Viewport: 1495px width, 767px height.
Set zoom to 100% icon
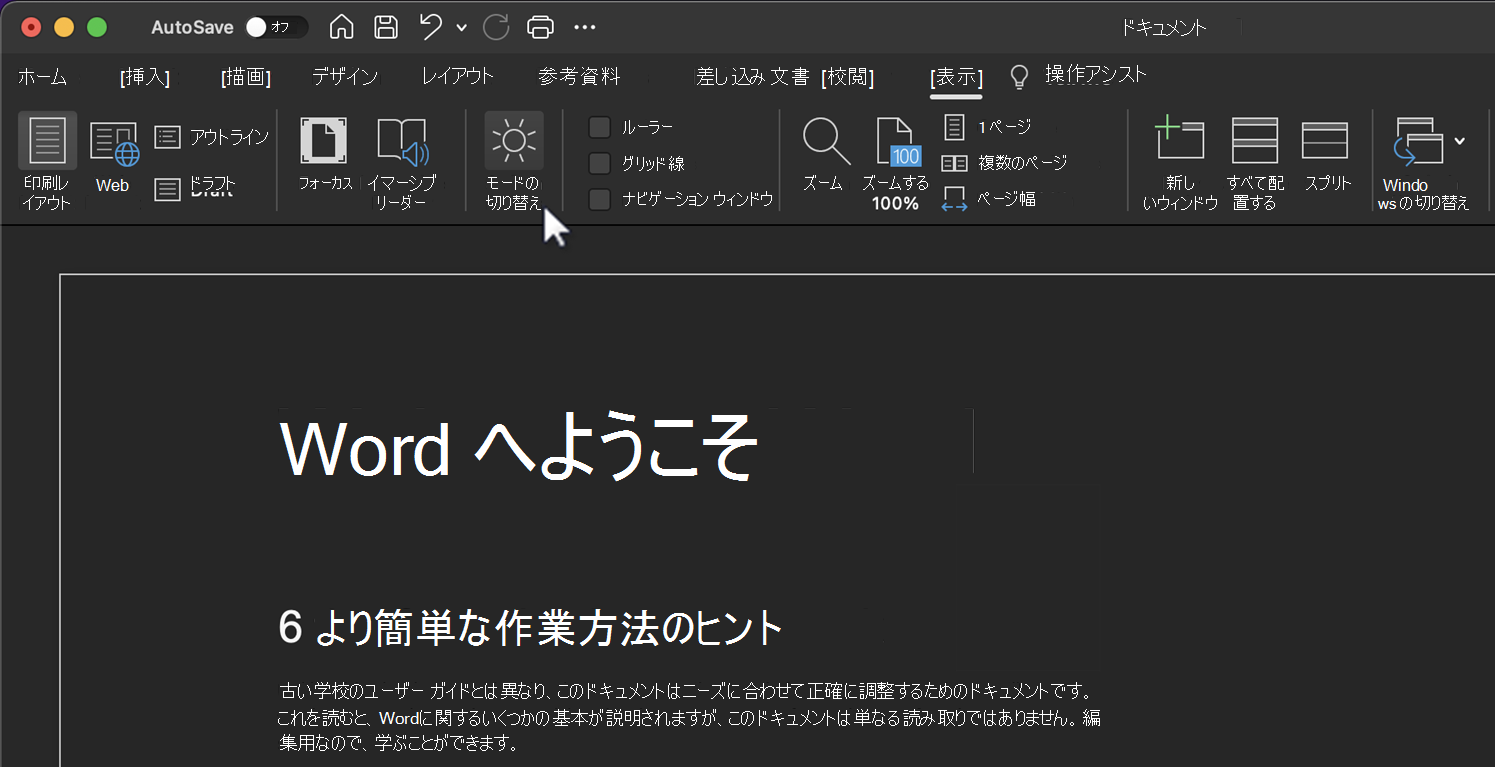(x=897, y=142)
